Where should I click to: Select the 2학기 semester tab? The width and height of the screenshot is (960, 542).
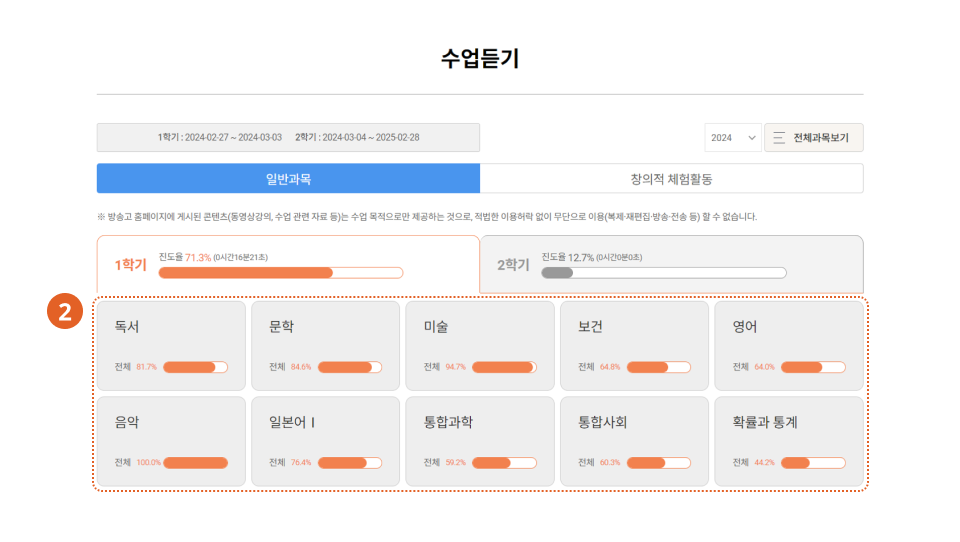[x=672, y=265]
